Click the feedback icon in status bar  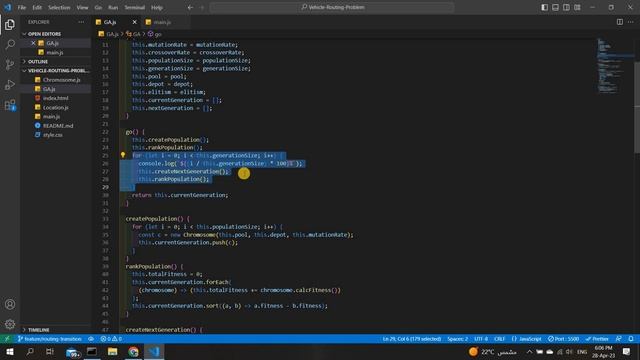pos(619,339)
